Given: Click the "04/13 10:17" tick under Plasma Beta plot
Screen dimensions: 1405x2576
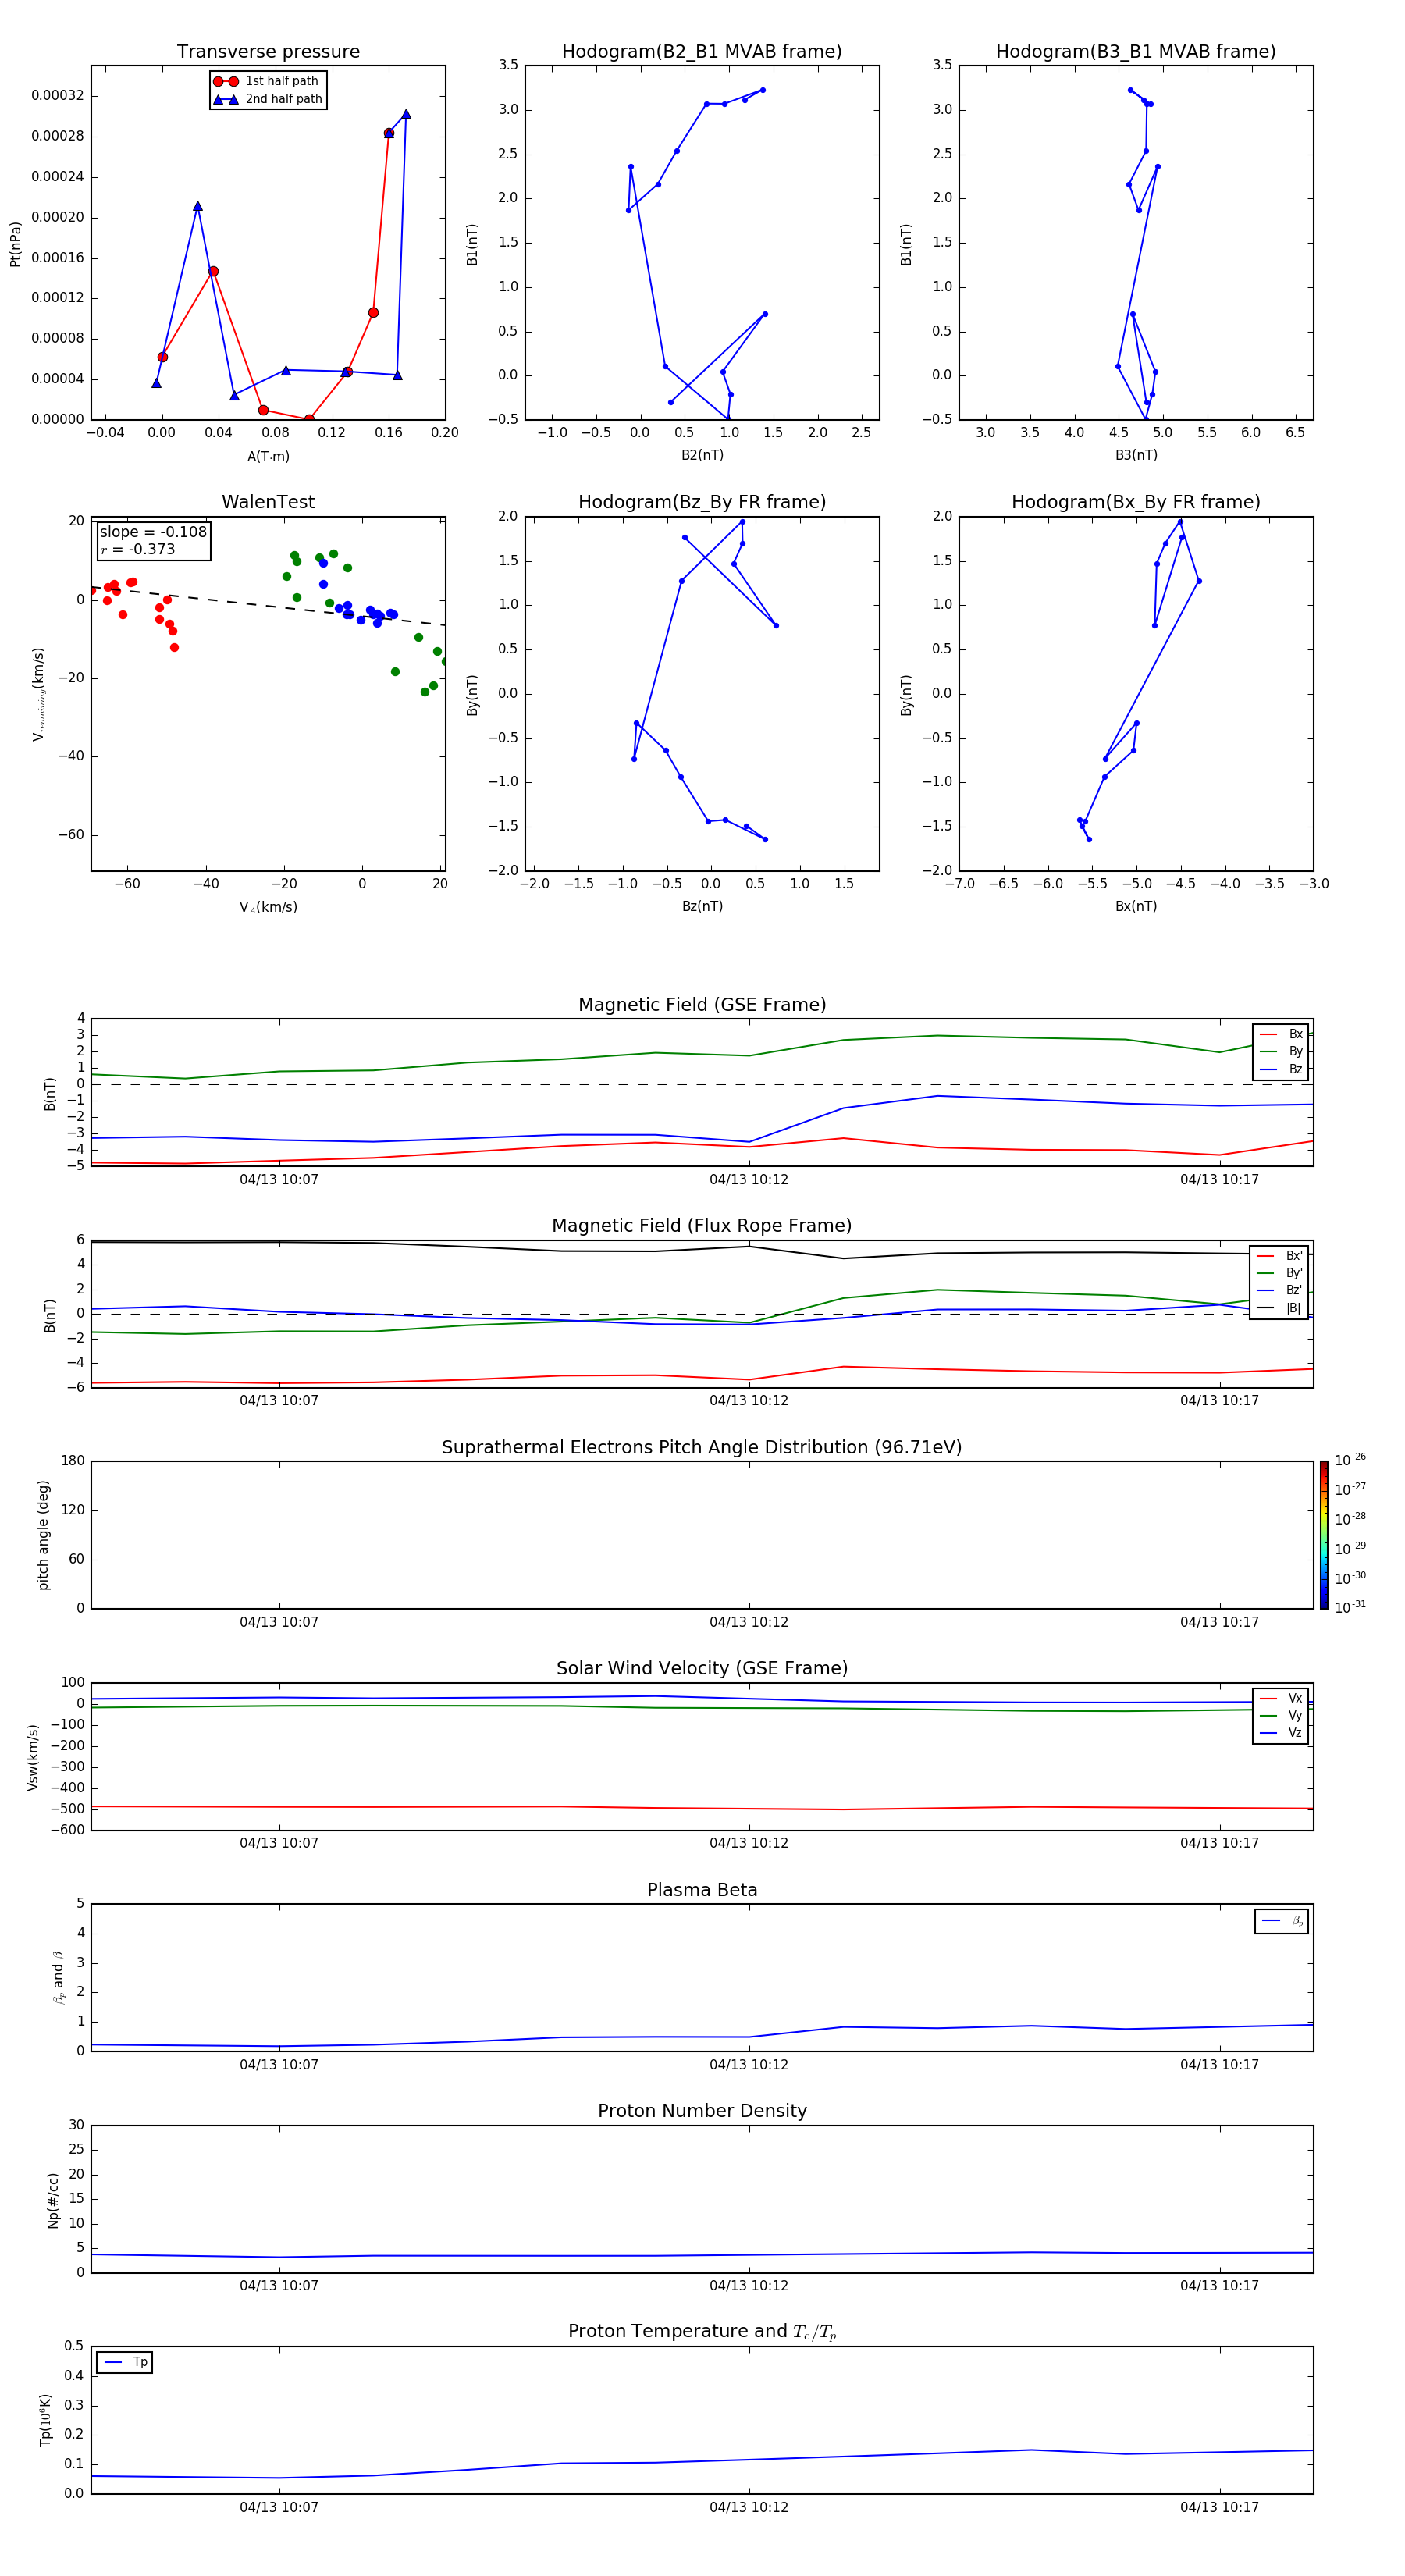Looking at the screenshot, I should 1219,2064.
